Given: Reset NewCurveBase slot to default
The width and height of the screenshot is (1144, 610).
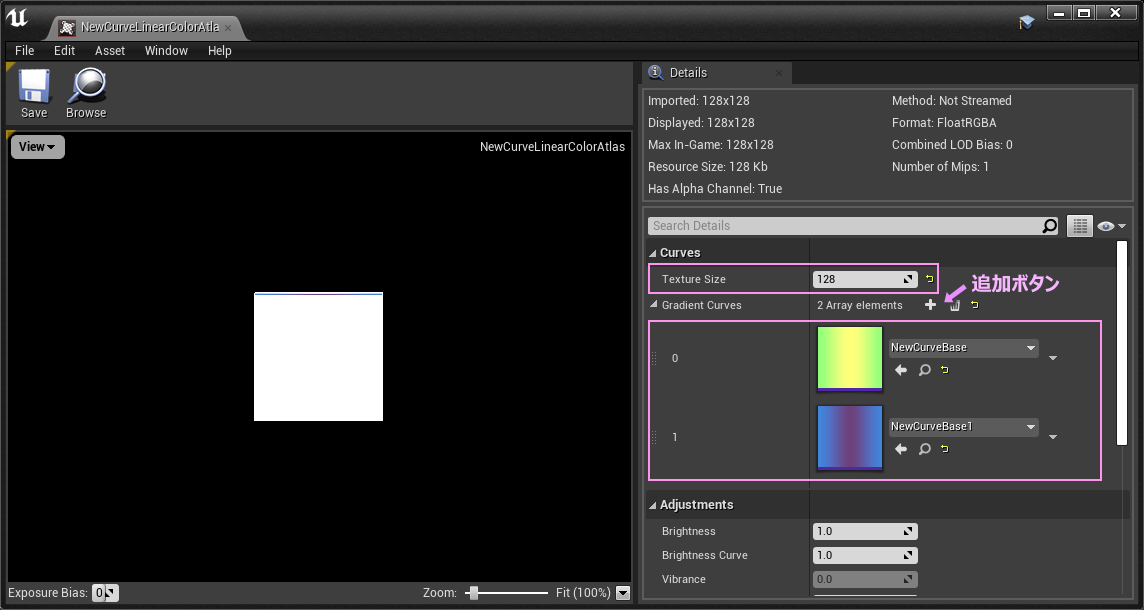Looking at the screenshot, I should tap(945, 370).
